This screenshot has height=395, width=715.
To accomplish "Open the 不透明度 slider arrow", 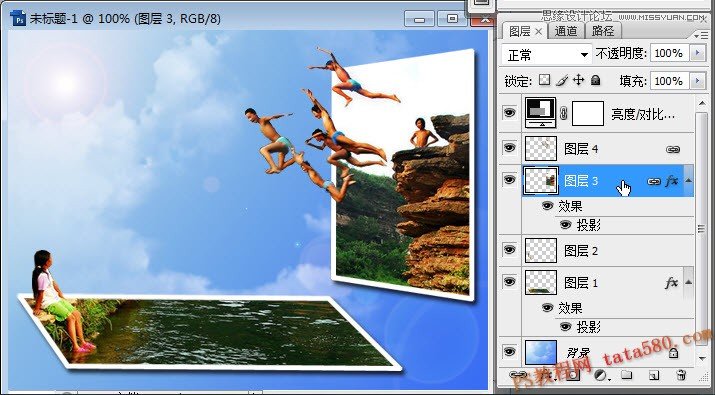I will [x=697, y=53].
